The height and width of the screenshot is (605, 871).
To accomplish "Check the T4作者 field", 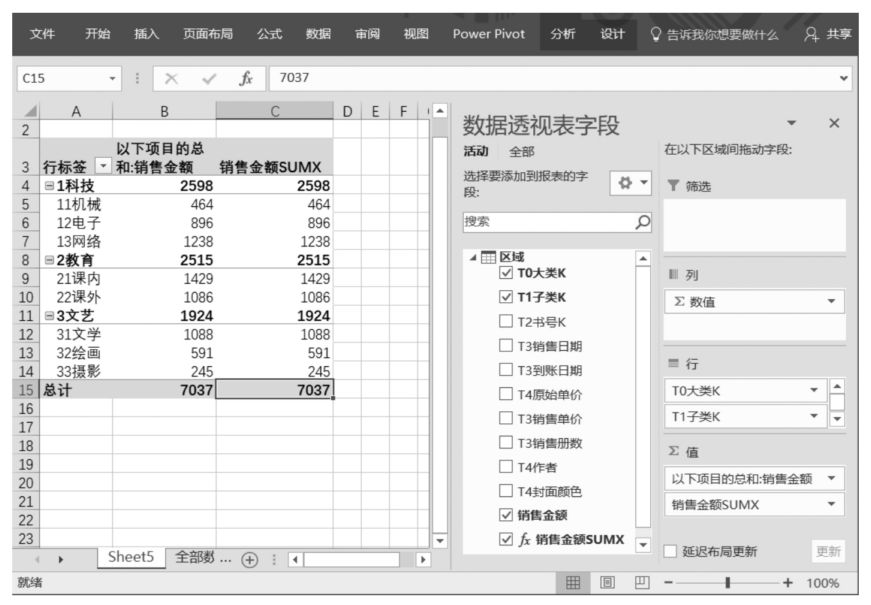I will (505, 467).
